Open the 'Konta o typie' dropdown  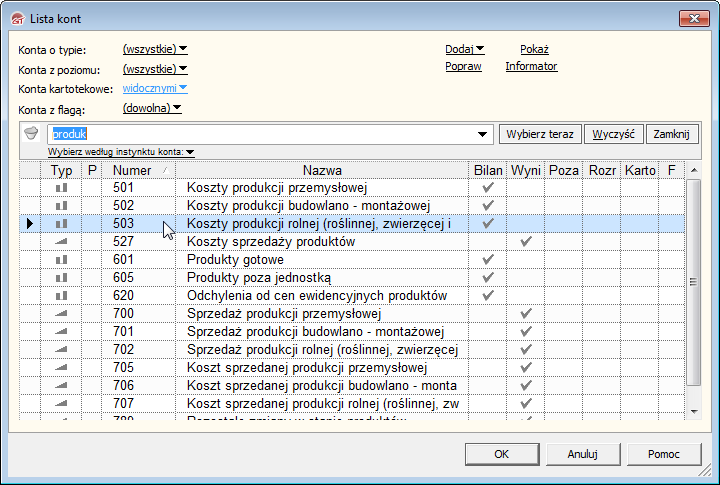pos(154,49)
